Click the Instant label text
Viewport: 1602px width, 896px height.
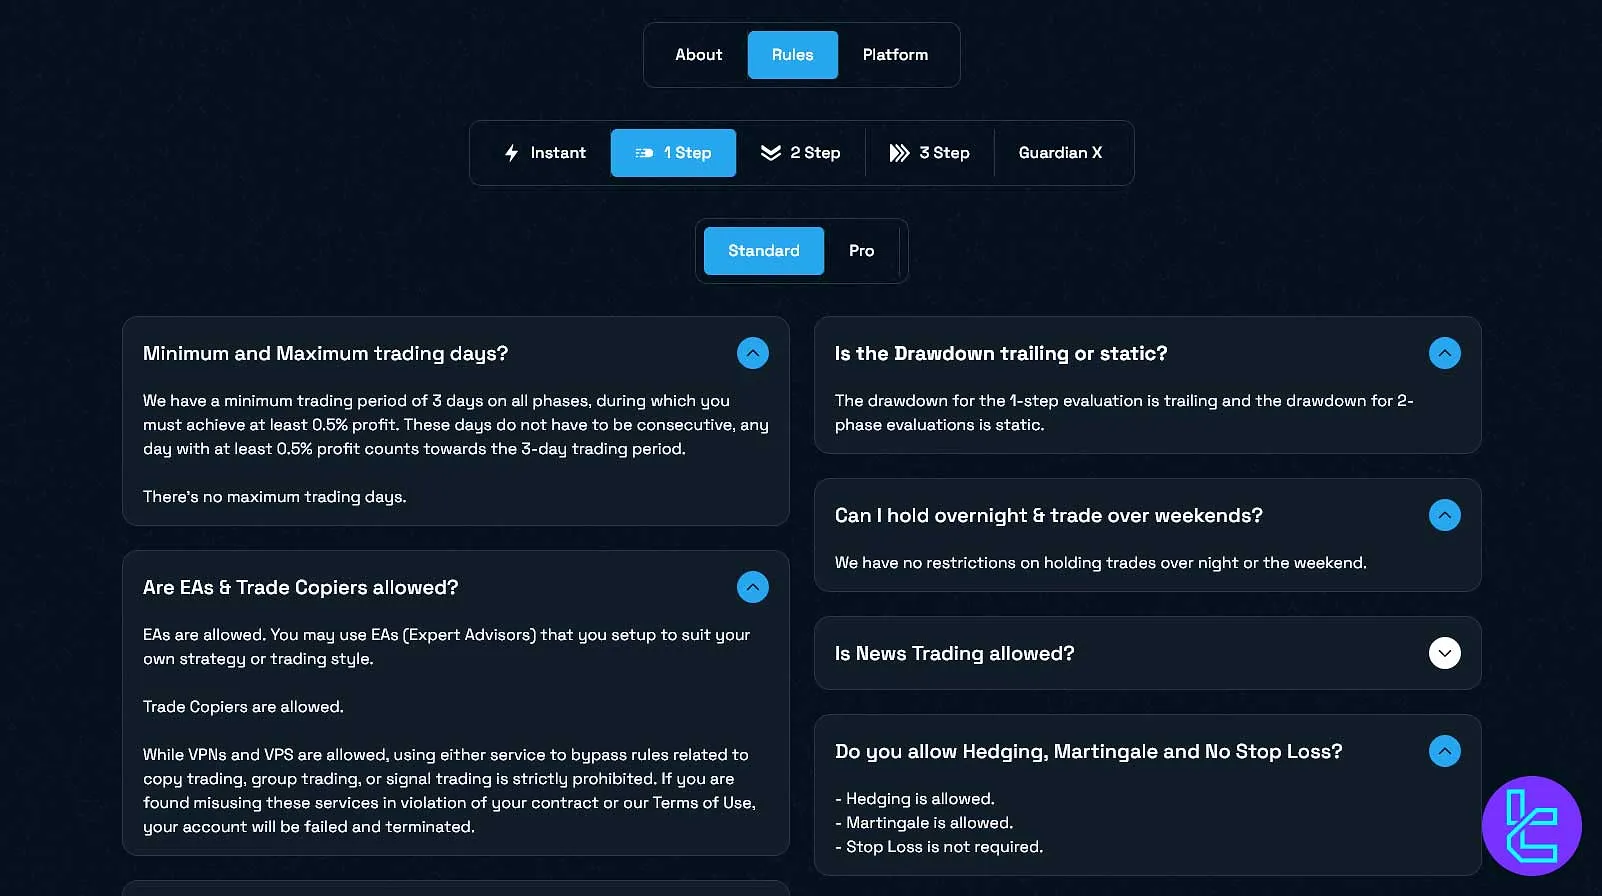coord(558,153)
